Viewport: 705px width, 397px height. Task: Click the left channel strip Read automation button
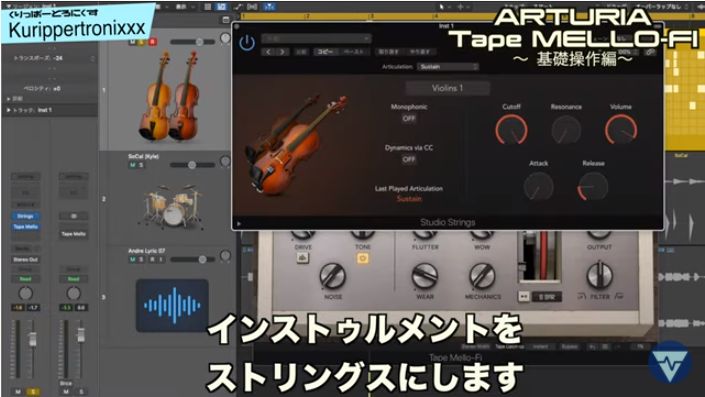click(26, 279)
